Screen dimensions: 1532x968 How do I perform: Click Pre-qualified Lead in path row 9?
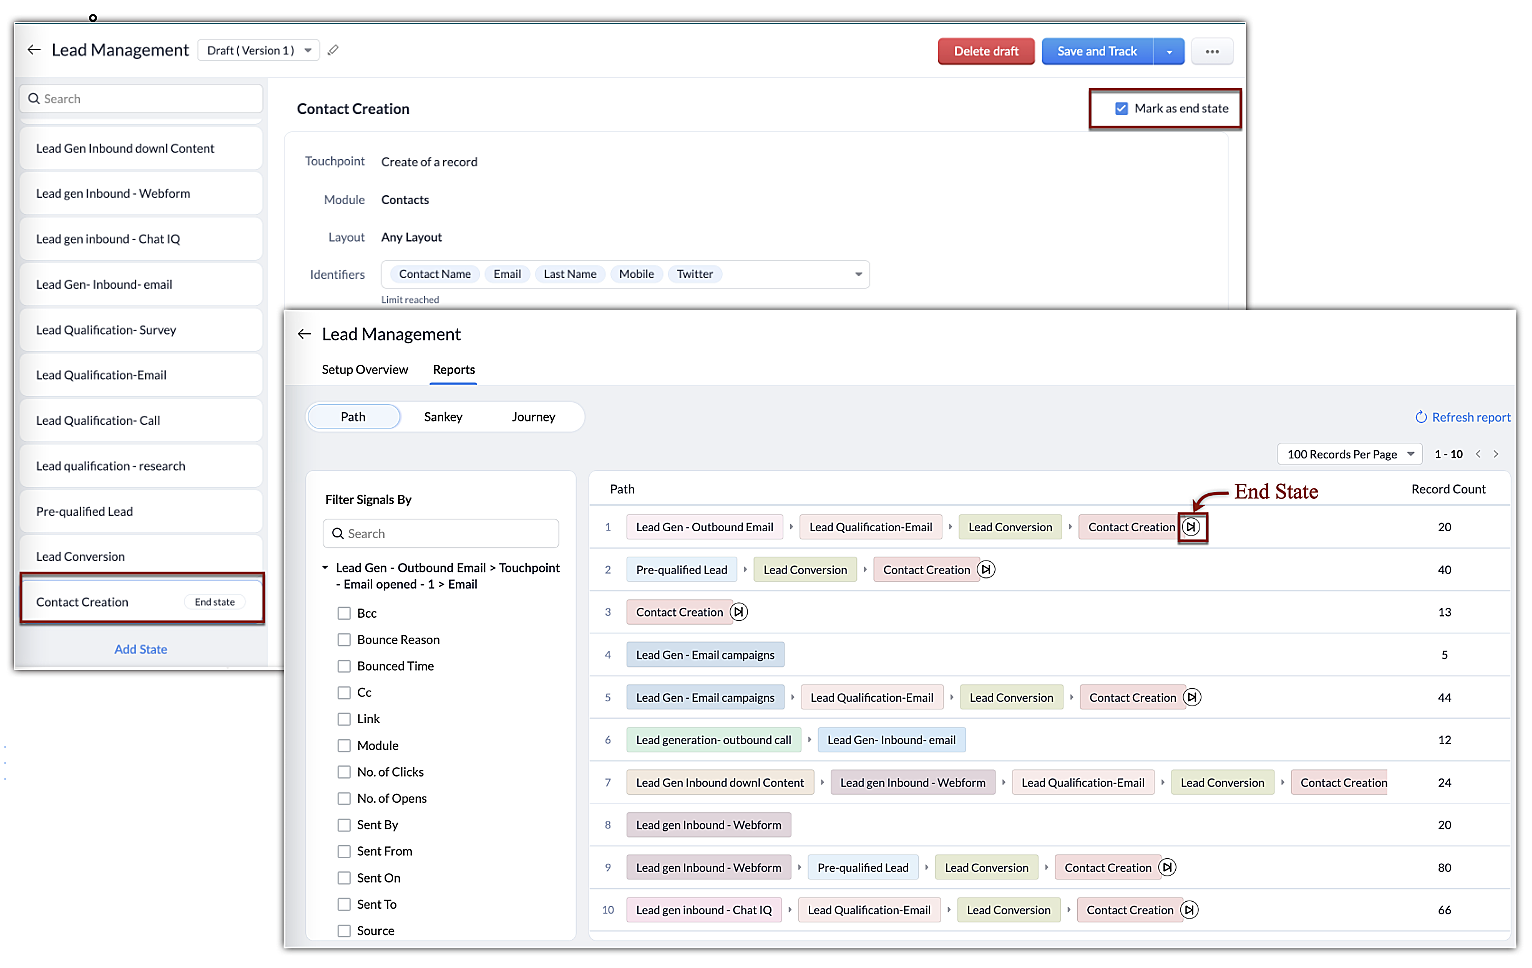coord(863,868)
